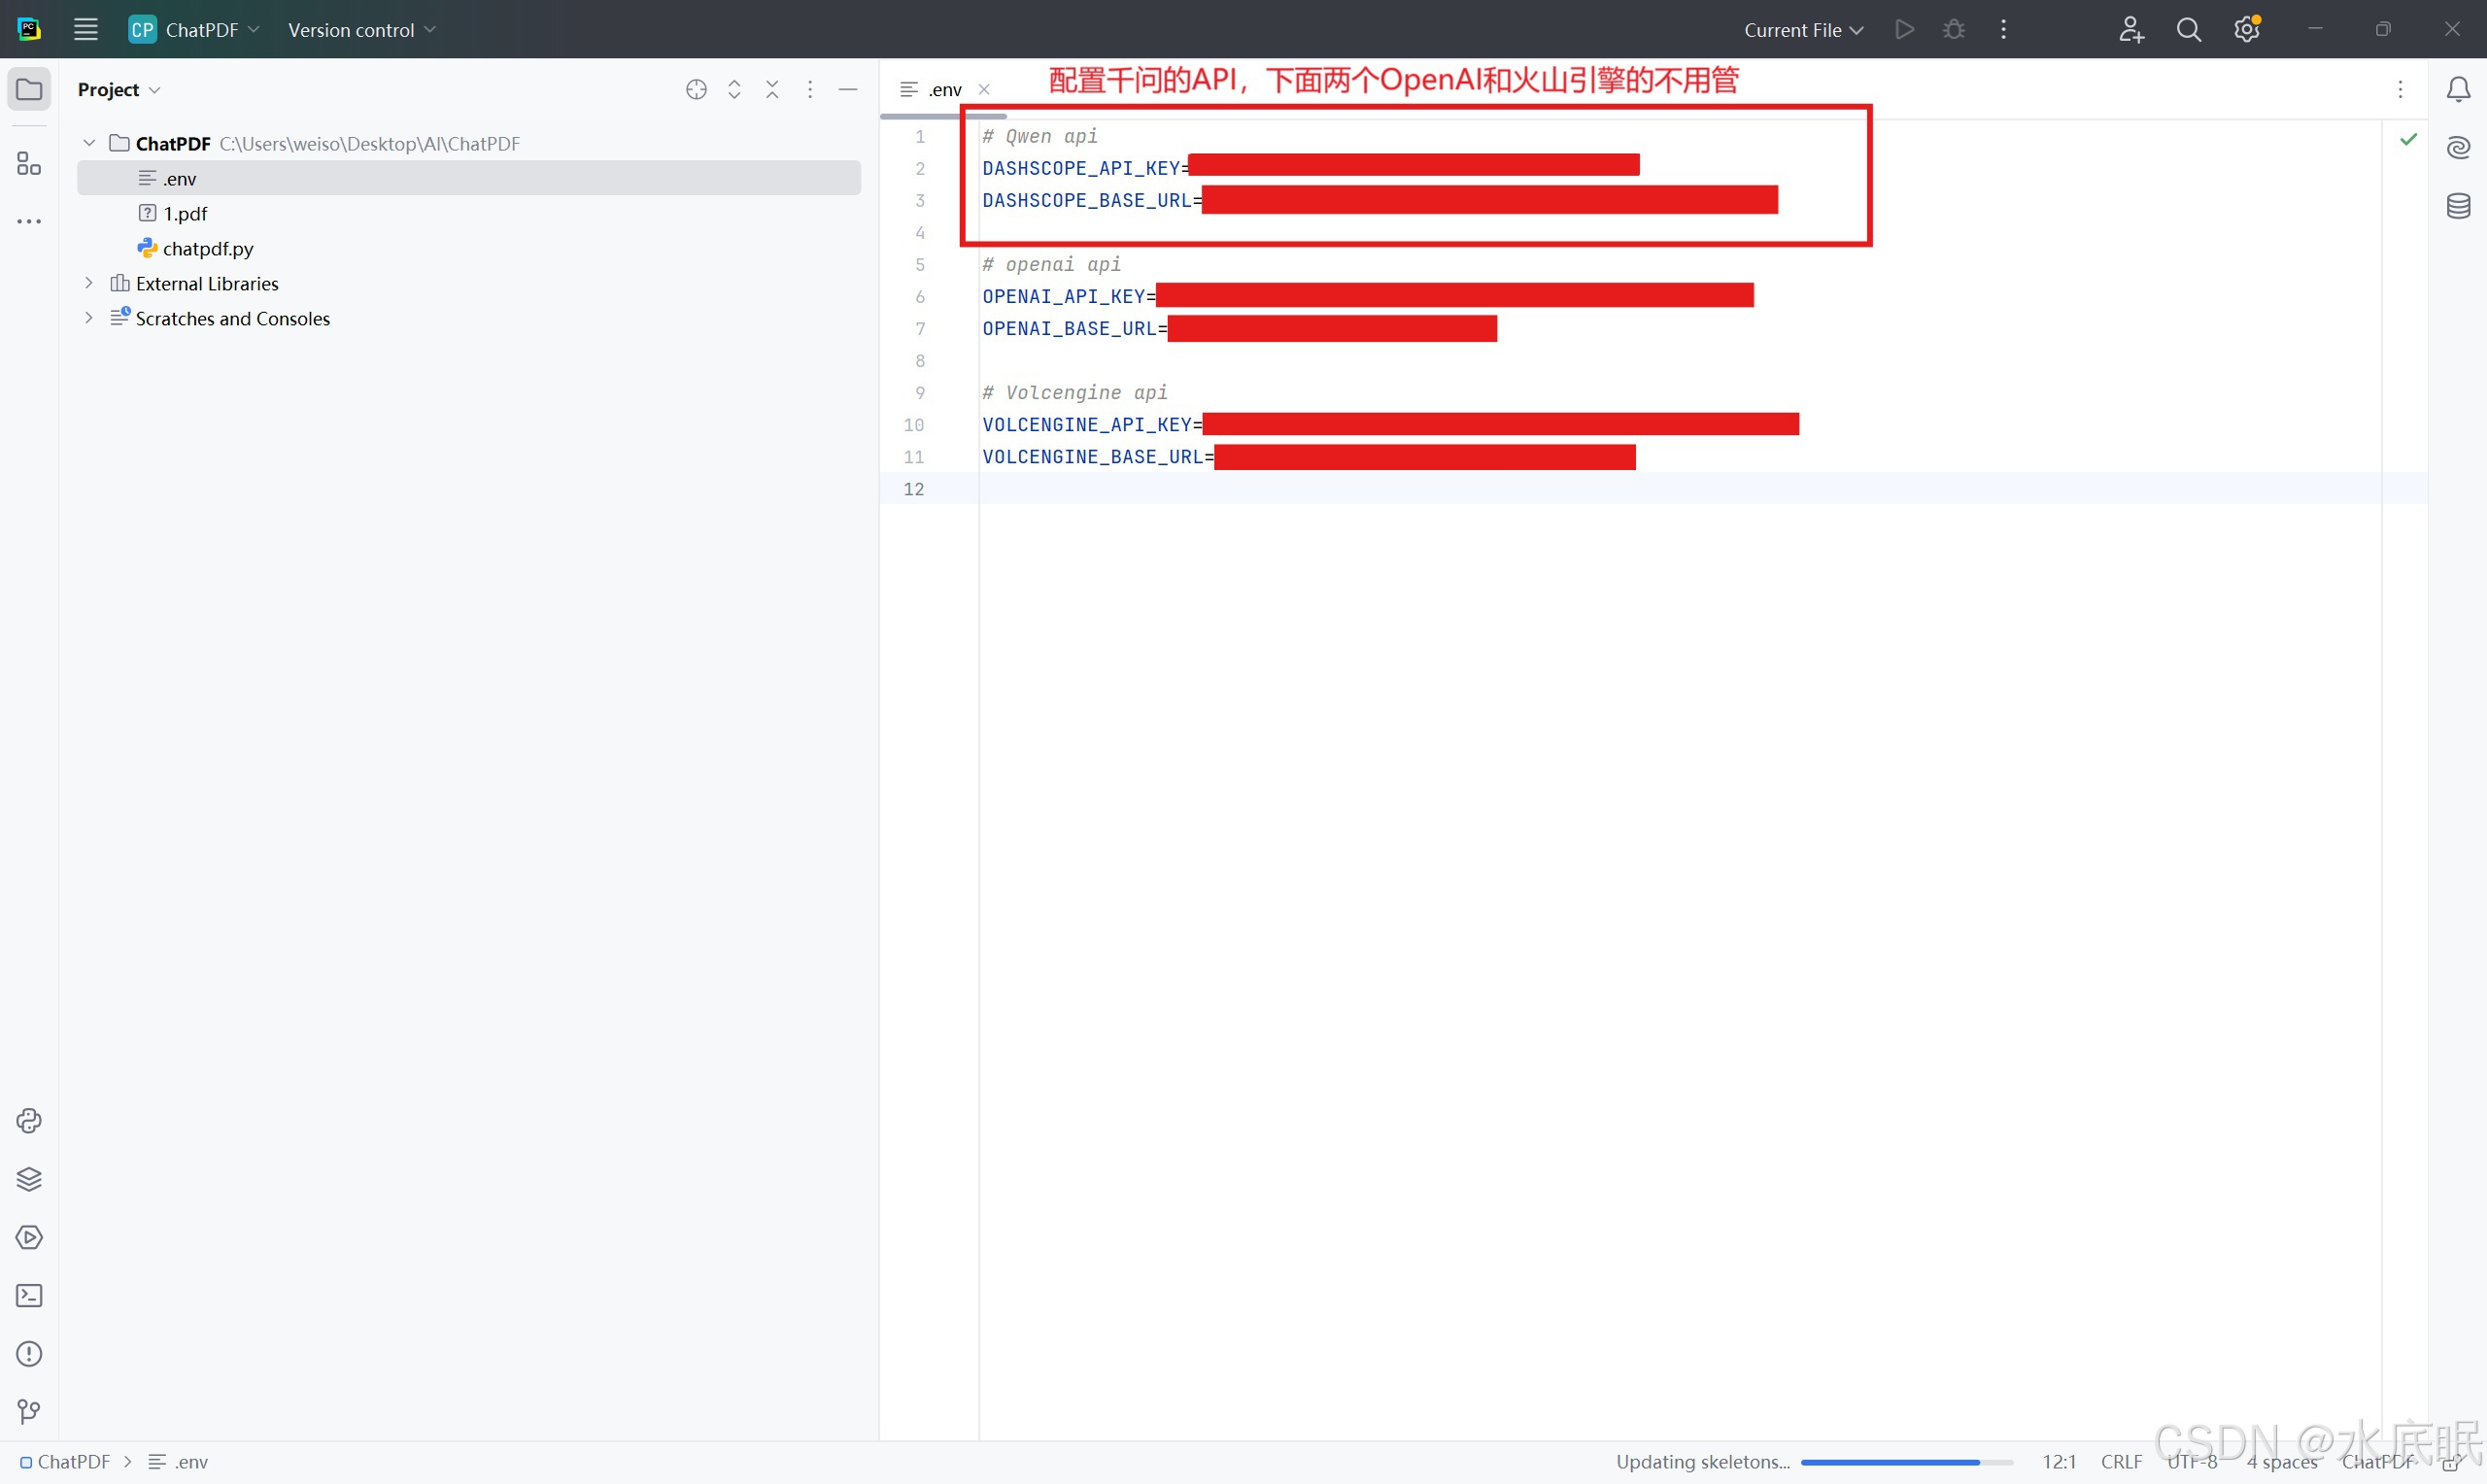
Task: Open Project panel options menu
Action: point(810,90)
